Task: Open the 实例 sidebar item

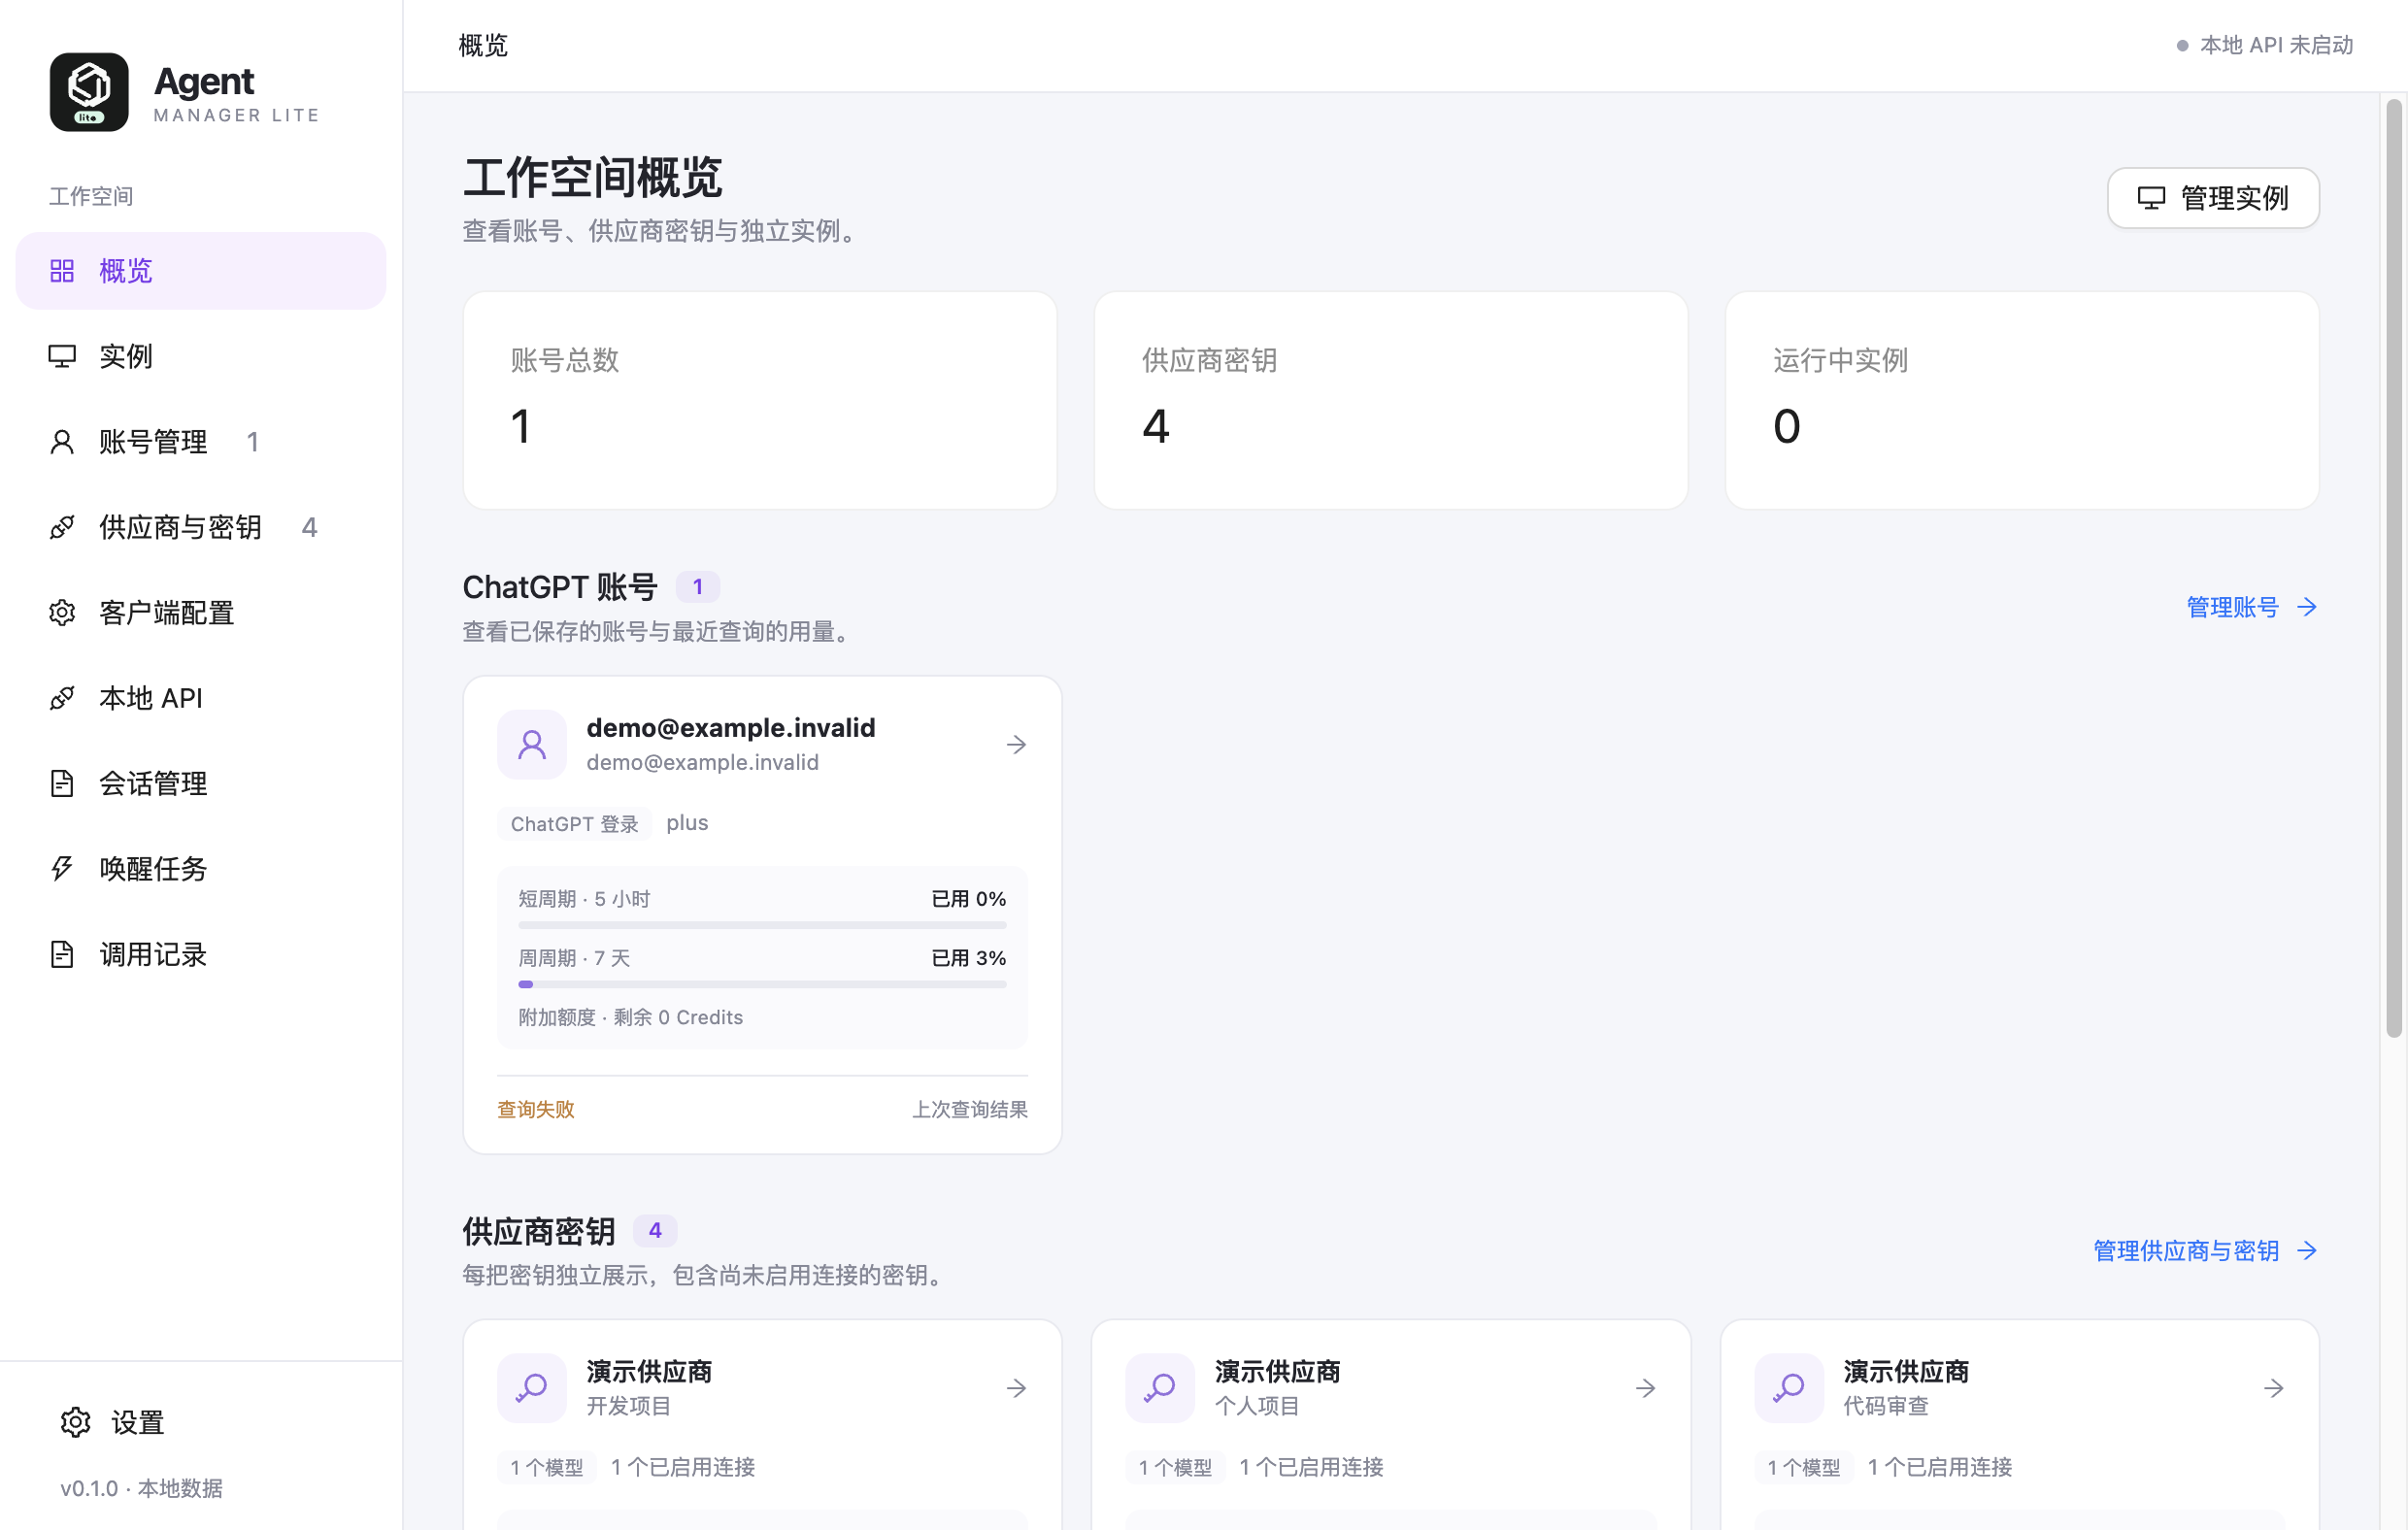Action: pos(201,356)
